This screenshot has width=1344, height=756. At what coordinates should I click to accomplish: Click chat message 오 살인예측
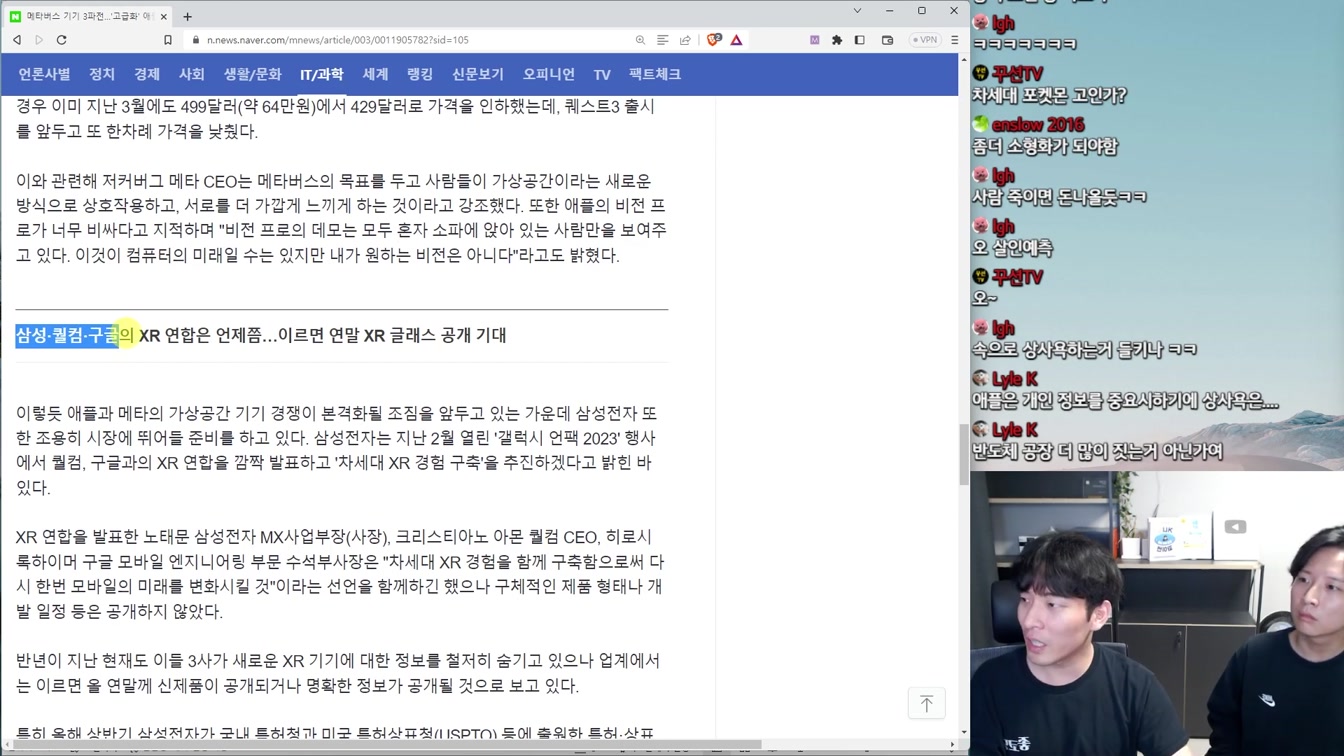click(x=1012, y=248)
